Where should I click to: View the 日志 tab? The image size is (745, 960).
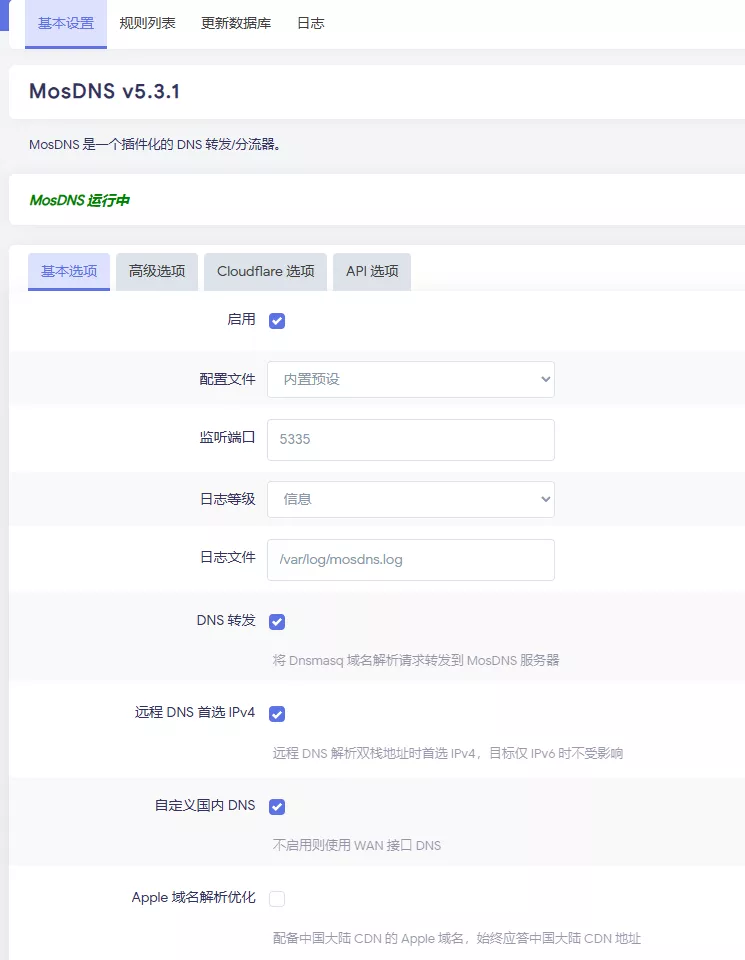pos(310,23)
